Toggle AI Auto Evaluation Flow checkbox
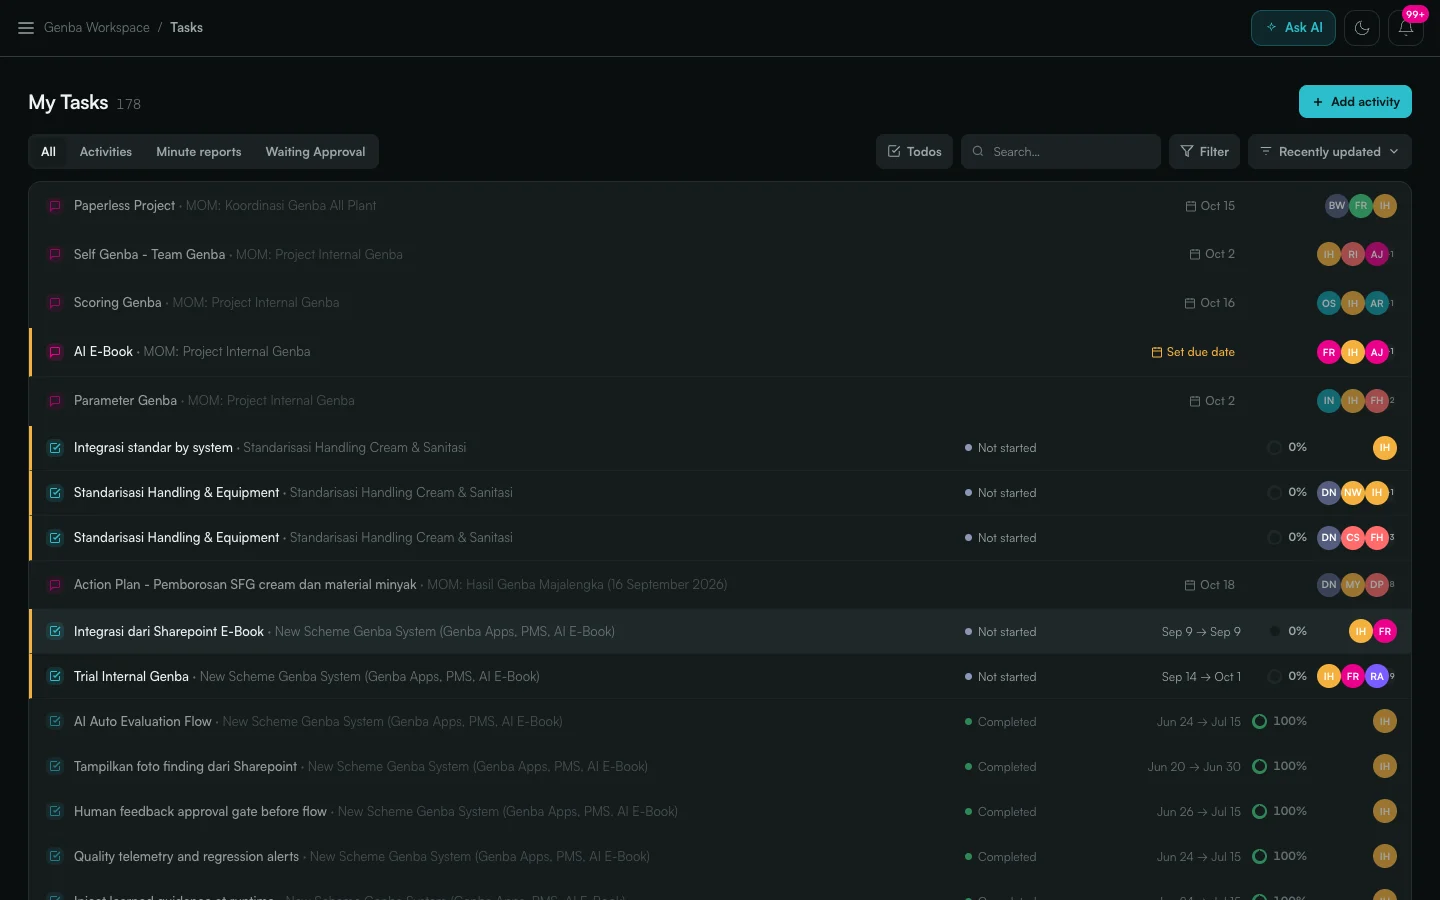The image size is (1440, 900). tap(55, 722)
